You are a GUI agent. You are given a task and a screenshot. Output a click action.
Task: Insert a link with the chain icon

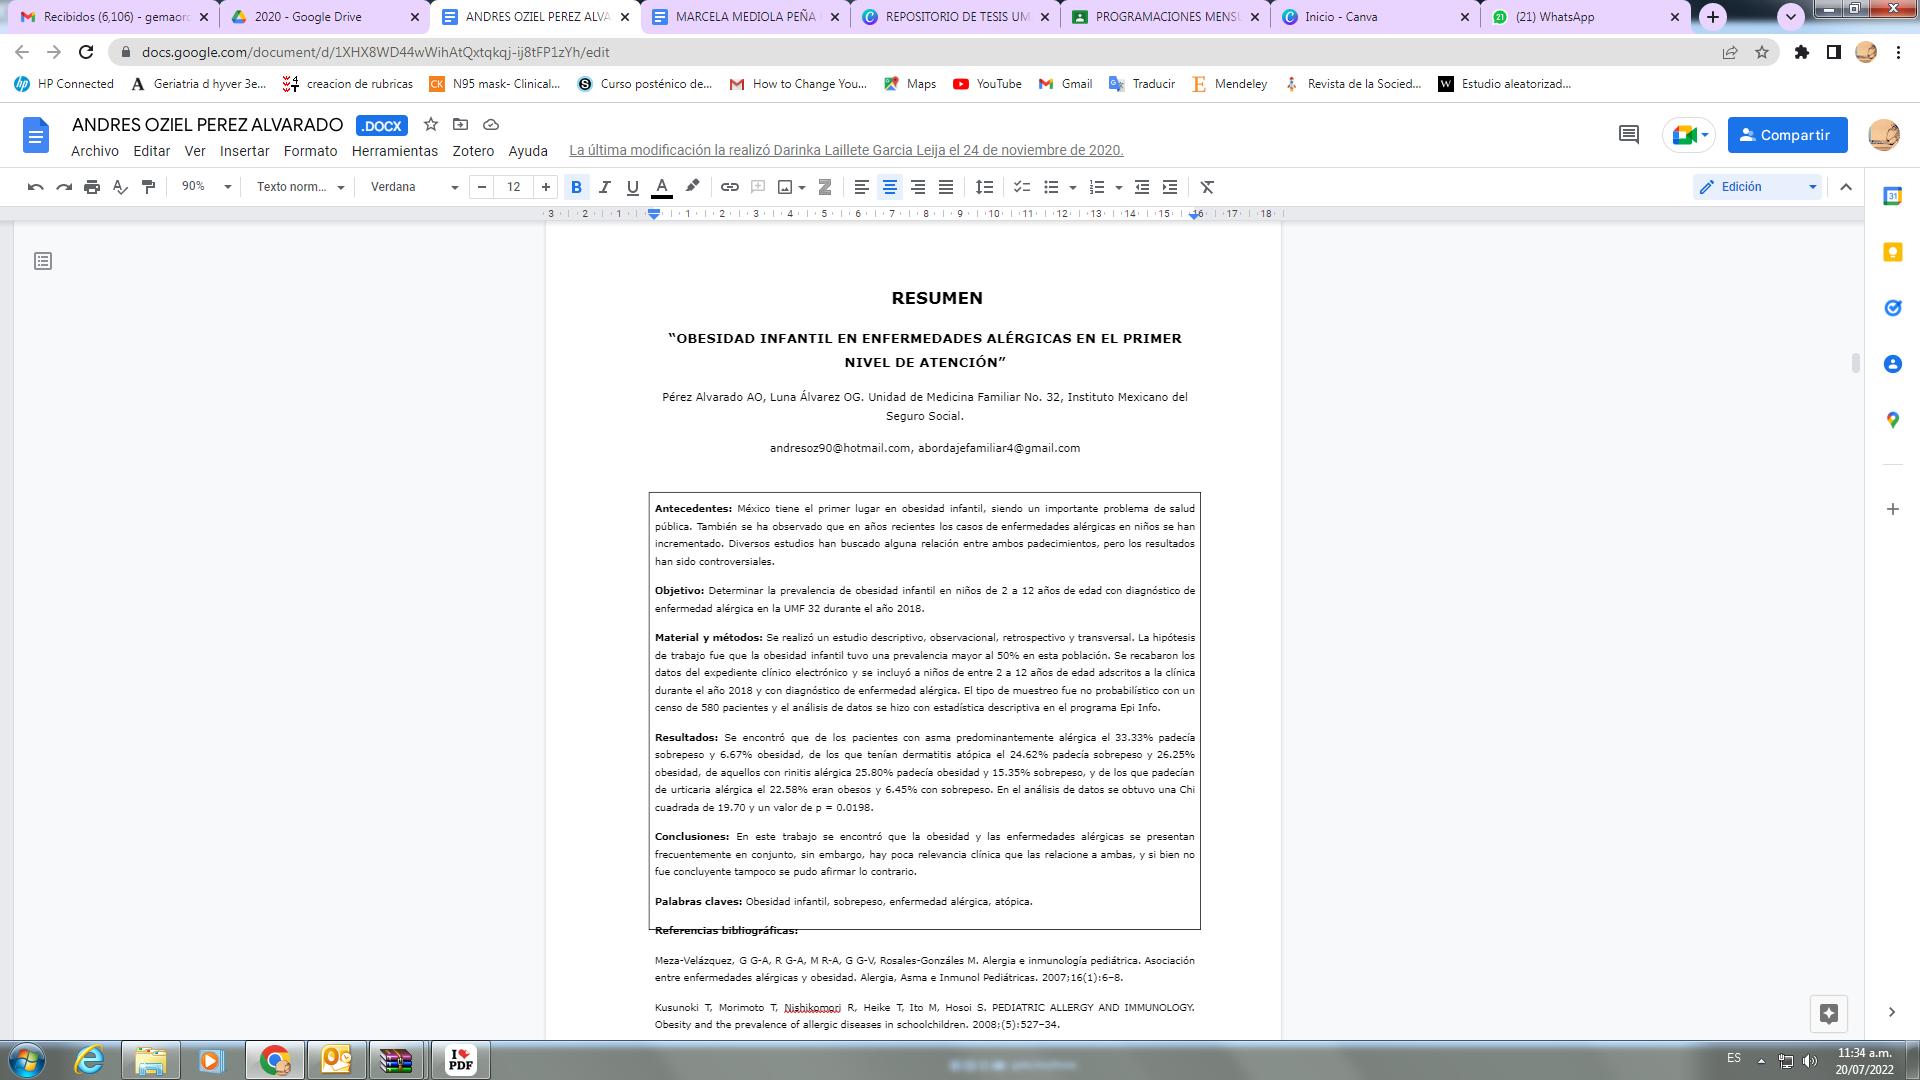pos(730,187)
